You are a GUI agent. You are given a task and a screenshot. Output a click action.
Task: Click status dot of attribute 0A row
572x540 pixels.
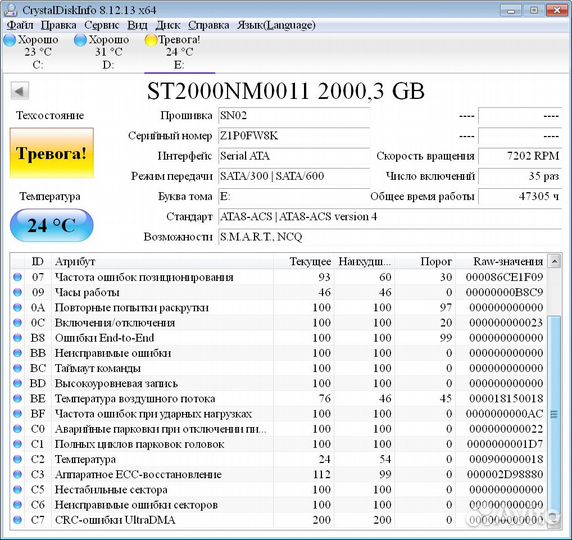(18, 307)
